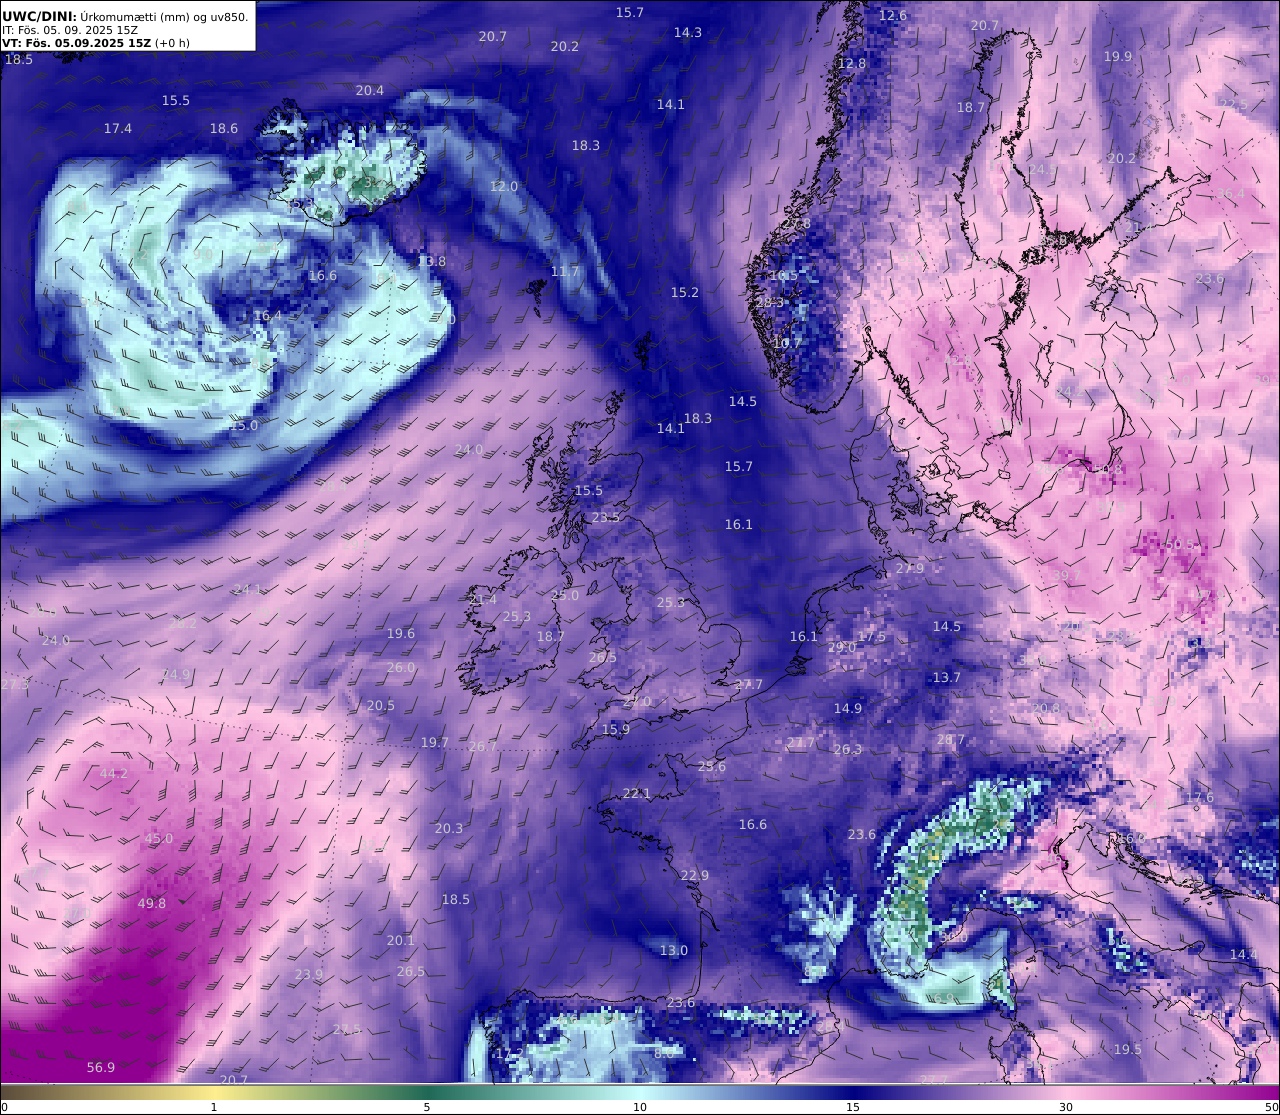Image resolution: width=1280 pixels, height=1115 pixels.
Task: Click the 26.5 map value
Action: [411, 971]
